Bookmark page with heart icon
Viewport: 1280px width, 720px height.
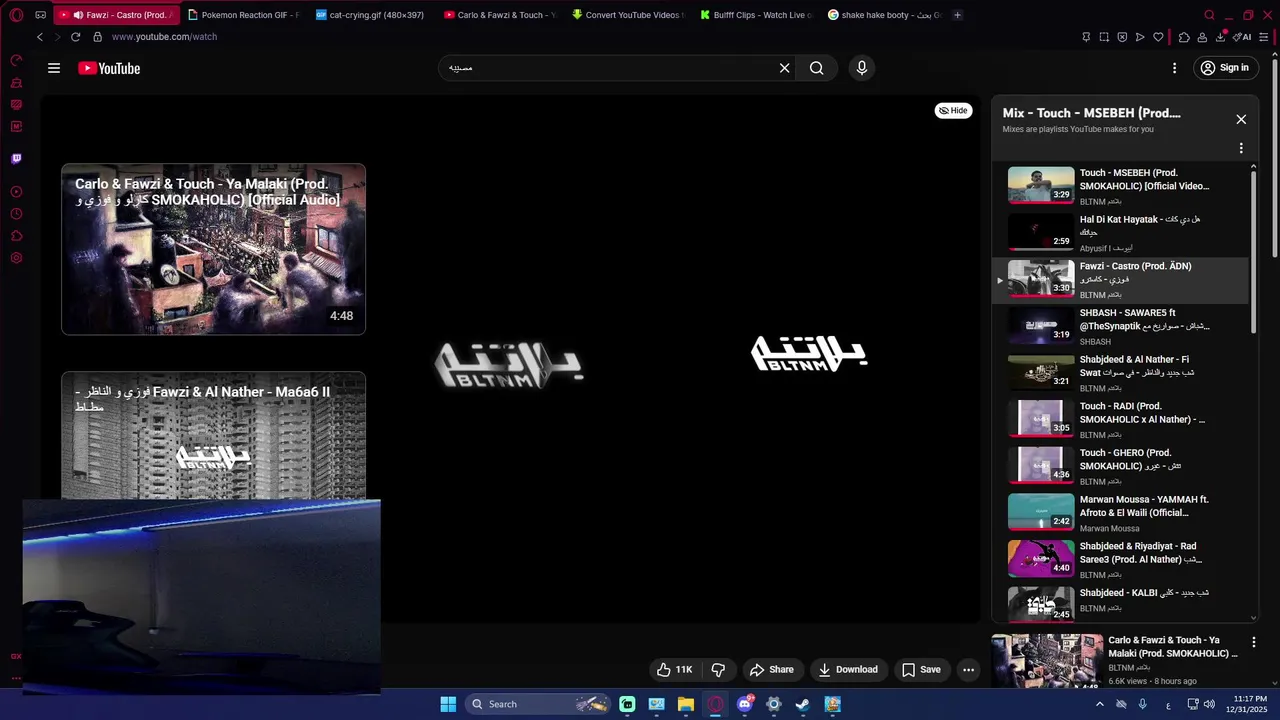tap(1158, 37)
